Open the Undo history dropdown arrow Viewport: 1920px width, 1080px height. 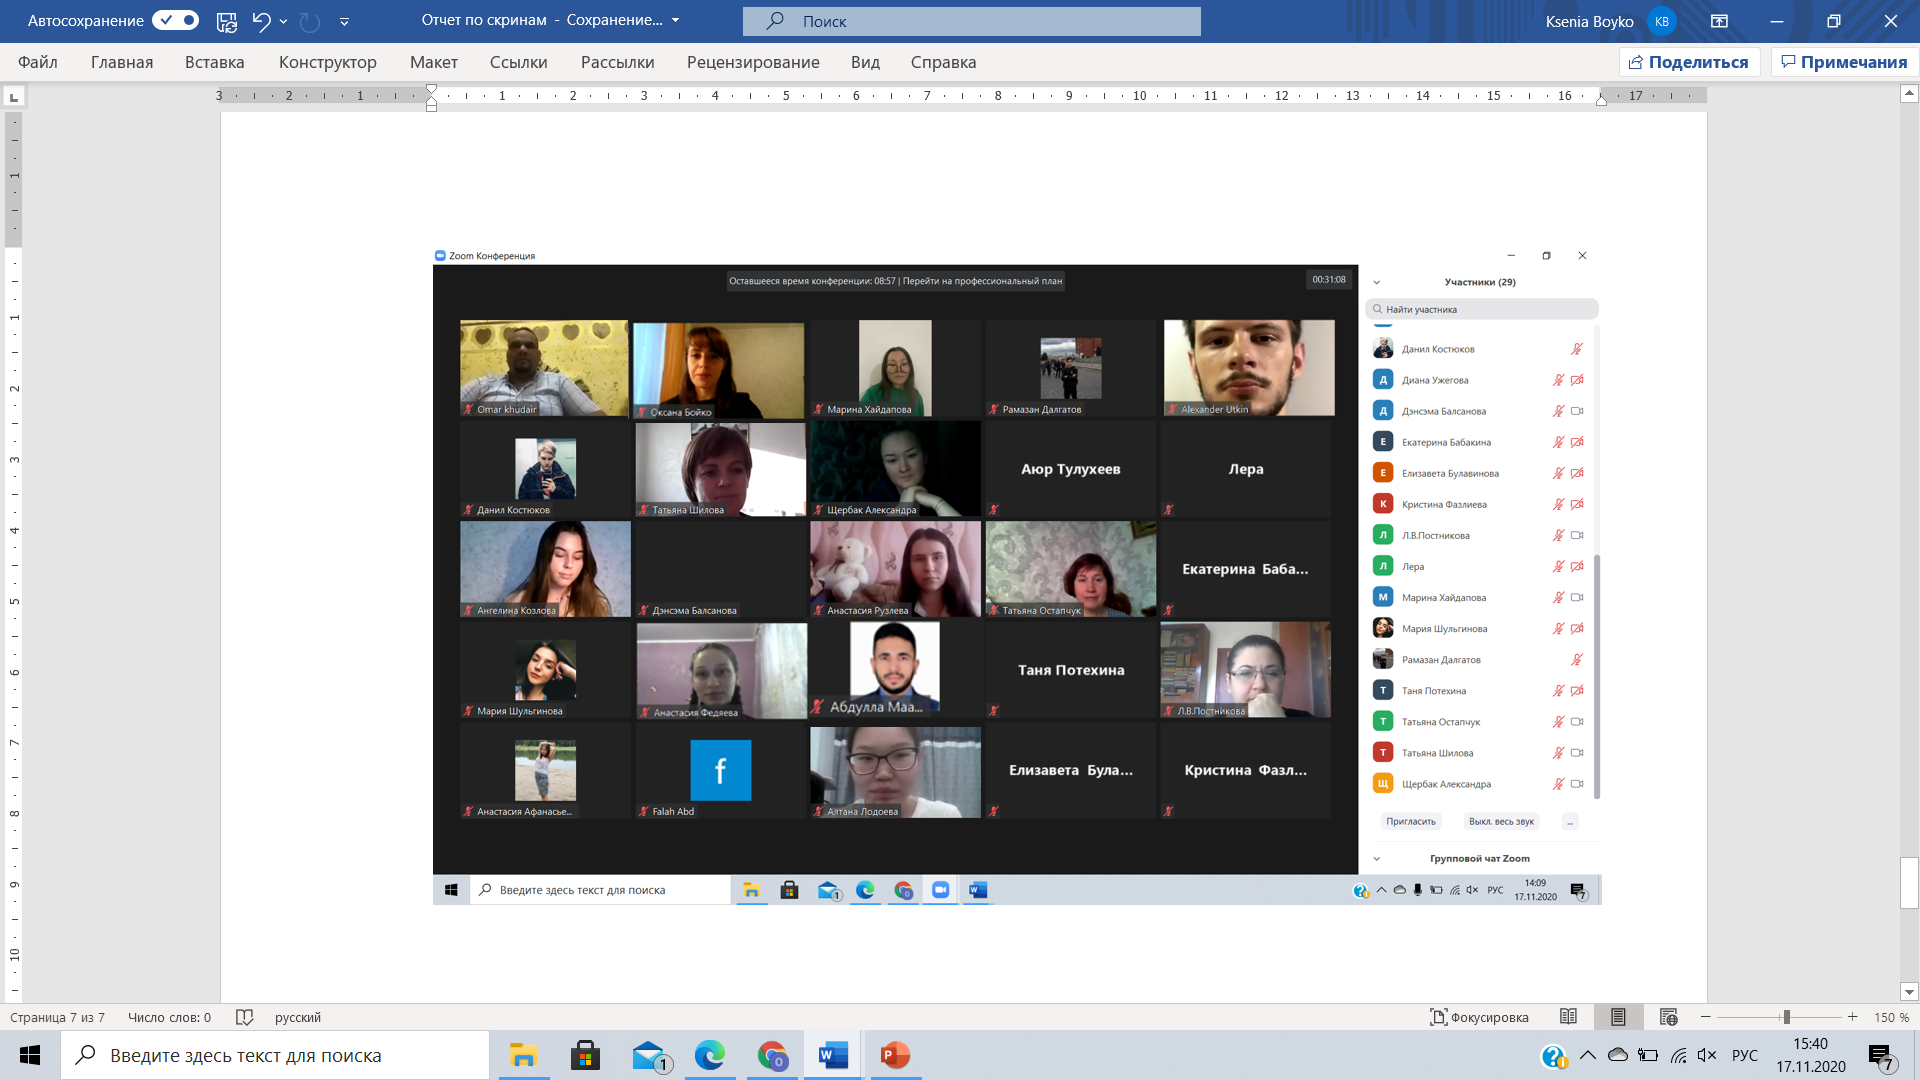click(284, 21)
